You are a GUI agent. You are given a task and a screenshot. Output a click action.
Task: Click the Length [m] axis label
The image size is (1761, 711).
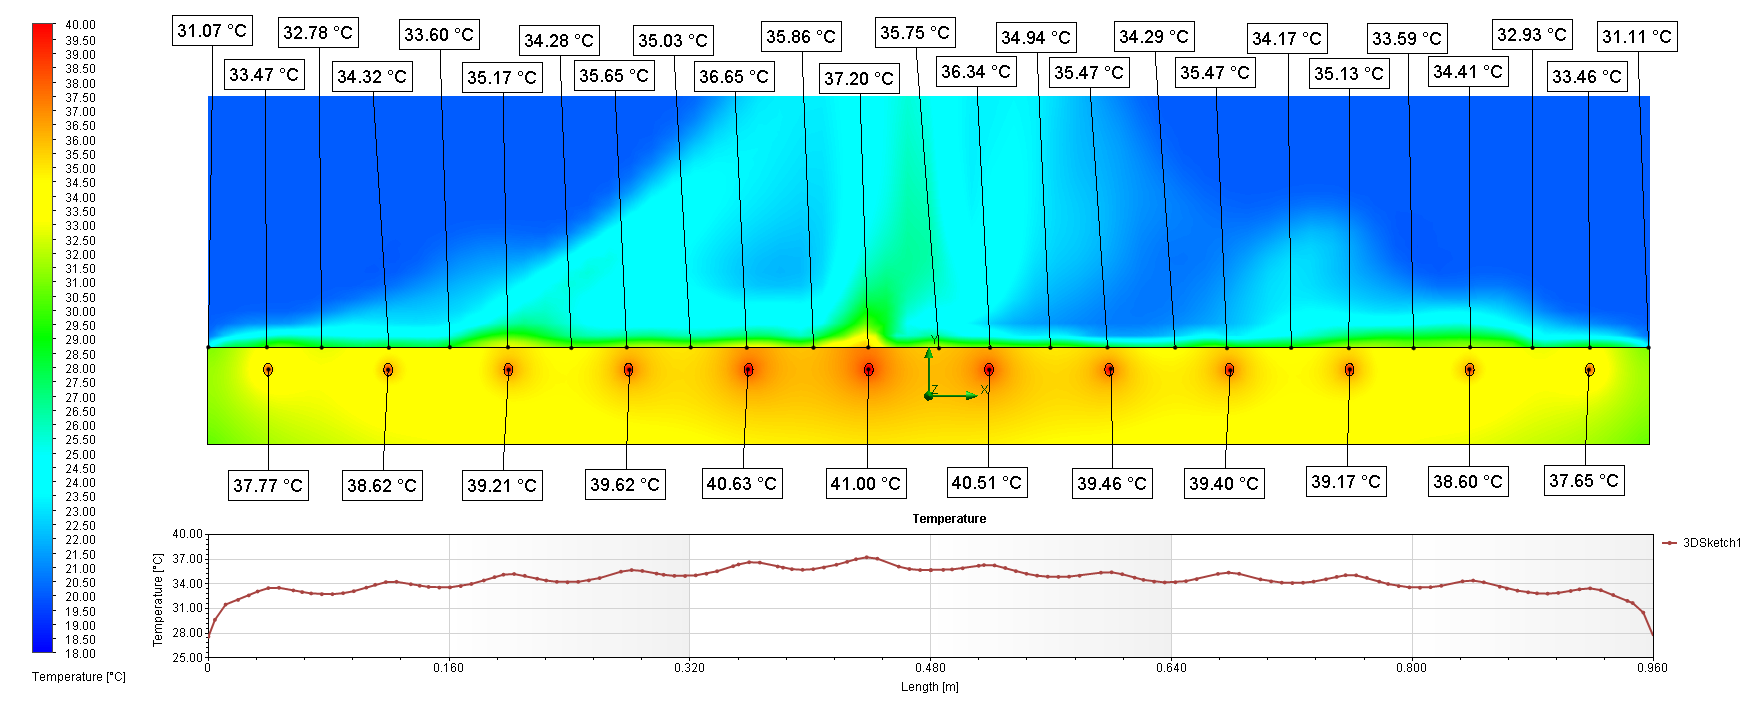click(x=930, y=687)
